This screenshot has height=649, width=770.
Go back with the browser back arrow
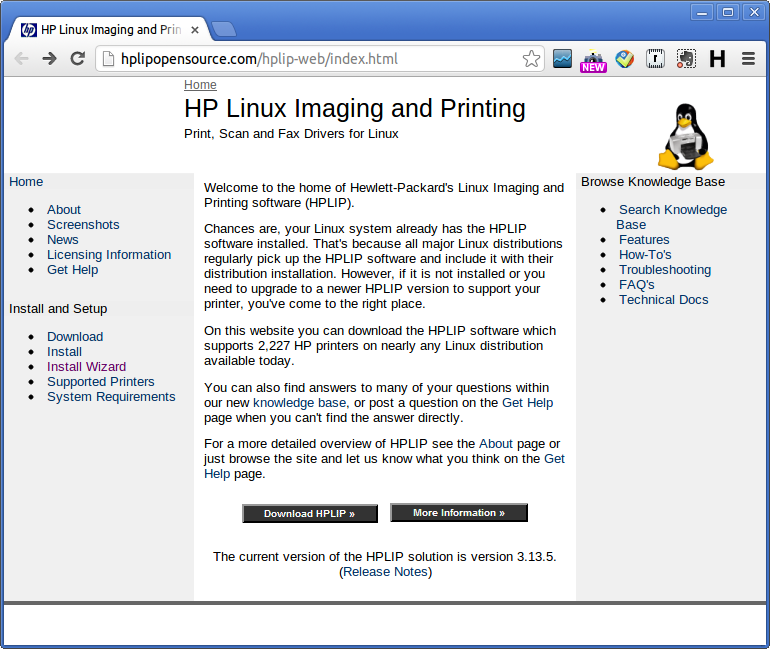click(22, 59)
